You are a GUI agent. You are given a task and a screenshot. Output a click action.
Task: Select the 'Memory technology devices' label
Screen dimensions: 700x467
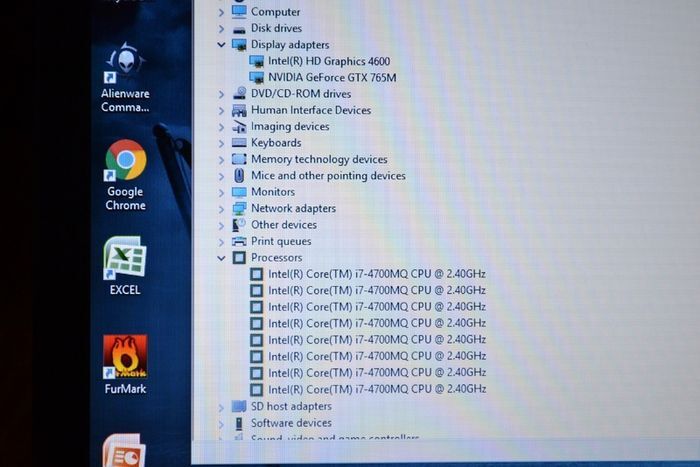[319, 159]
